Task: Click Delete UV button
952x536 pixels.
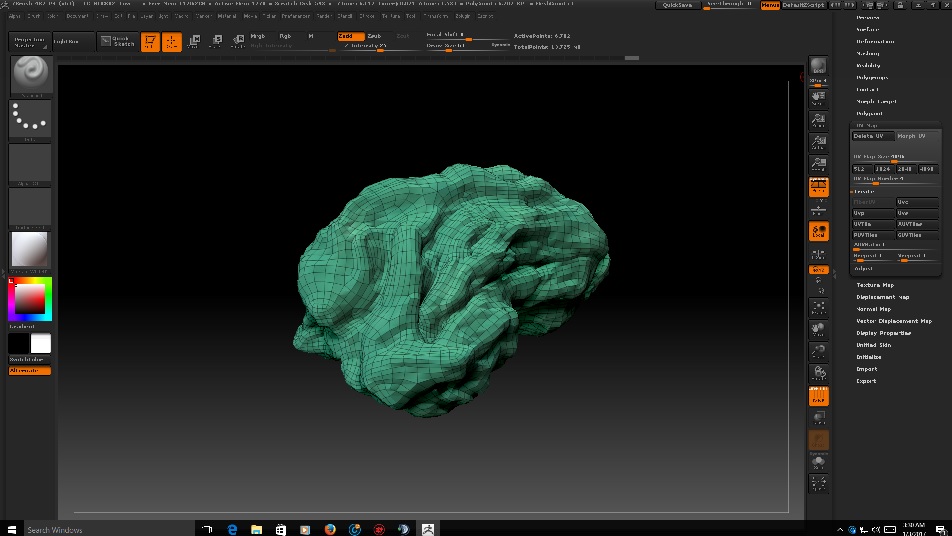Action: [x=872, y=136]
